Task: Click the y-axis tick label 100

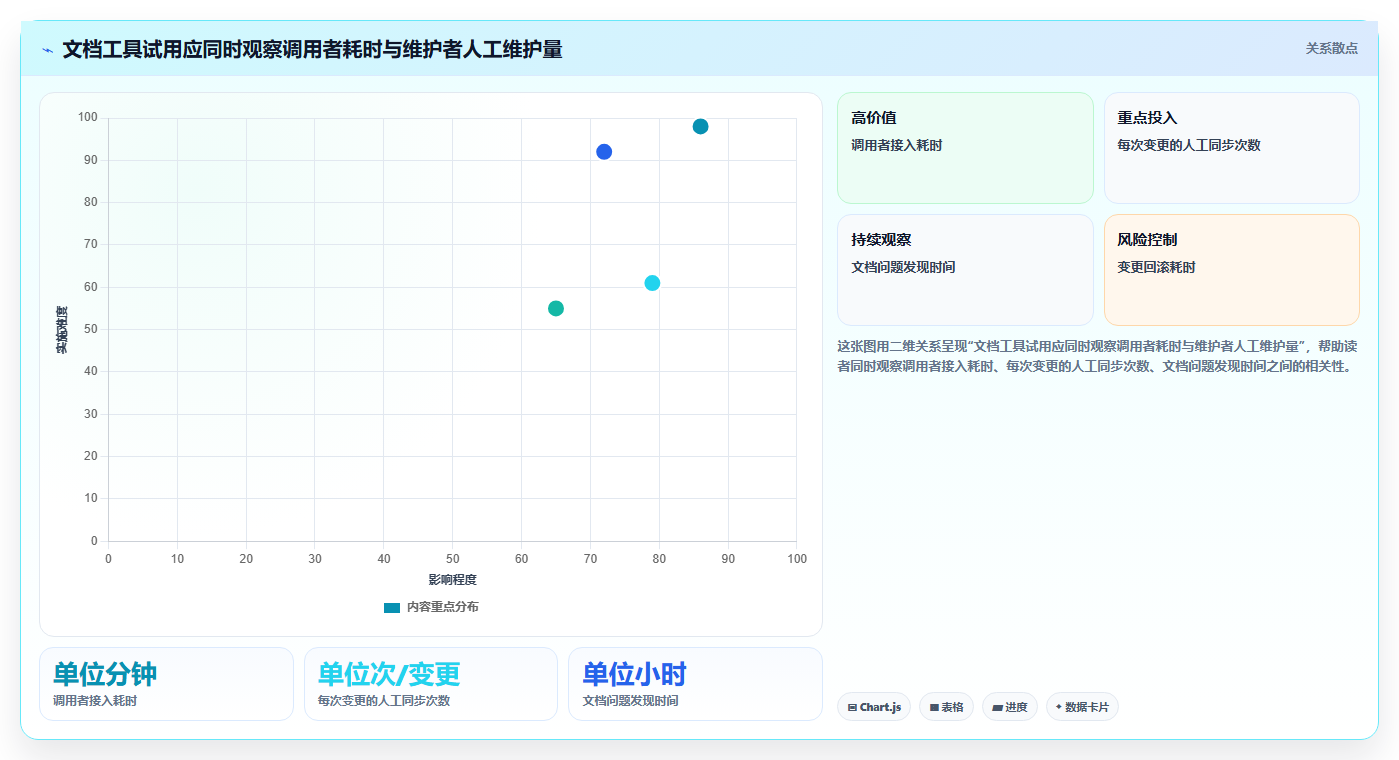Action: pyautogui.click(x=88, y=118)
